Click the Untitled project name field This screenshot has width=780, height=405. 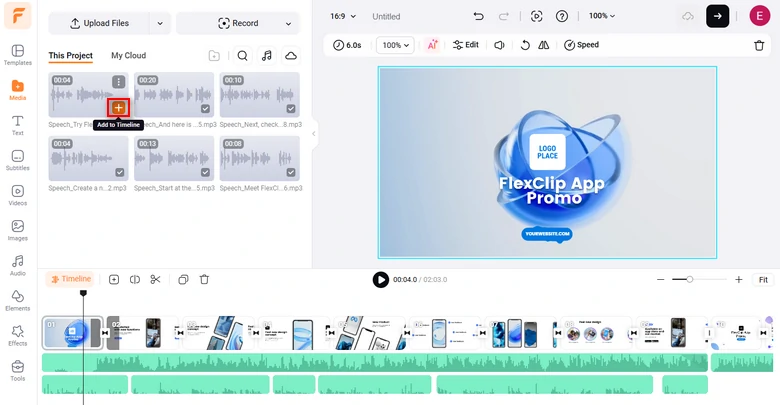click(386, 16)
